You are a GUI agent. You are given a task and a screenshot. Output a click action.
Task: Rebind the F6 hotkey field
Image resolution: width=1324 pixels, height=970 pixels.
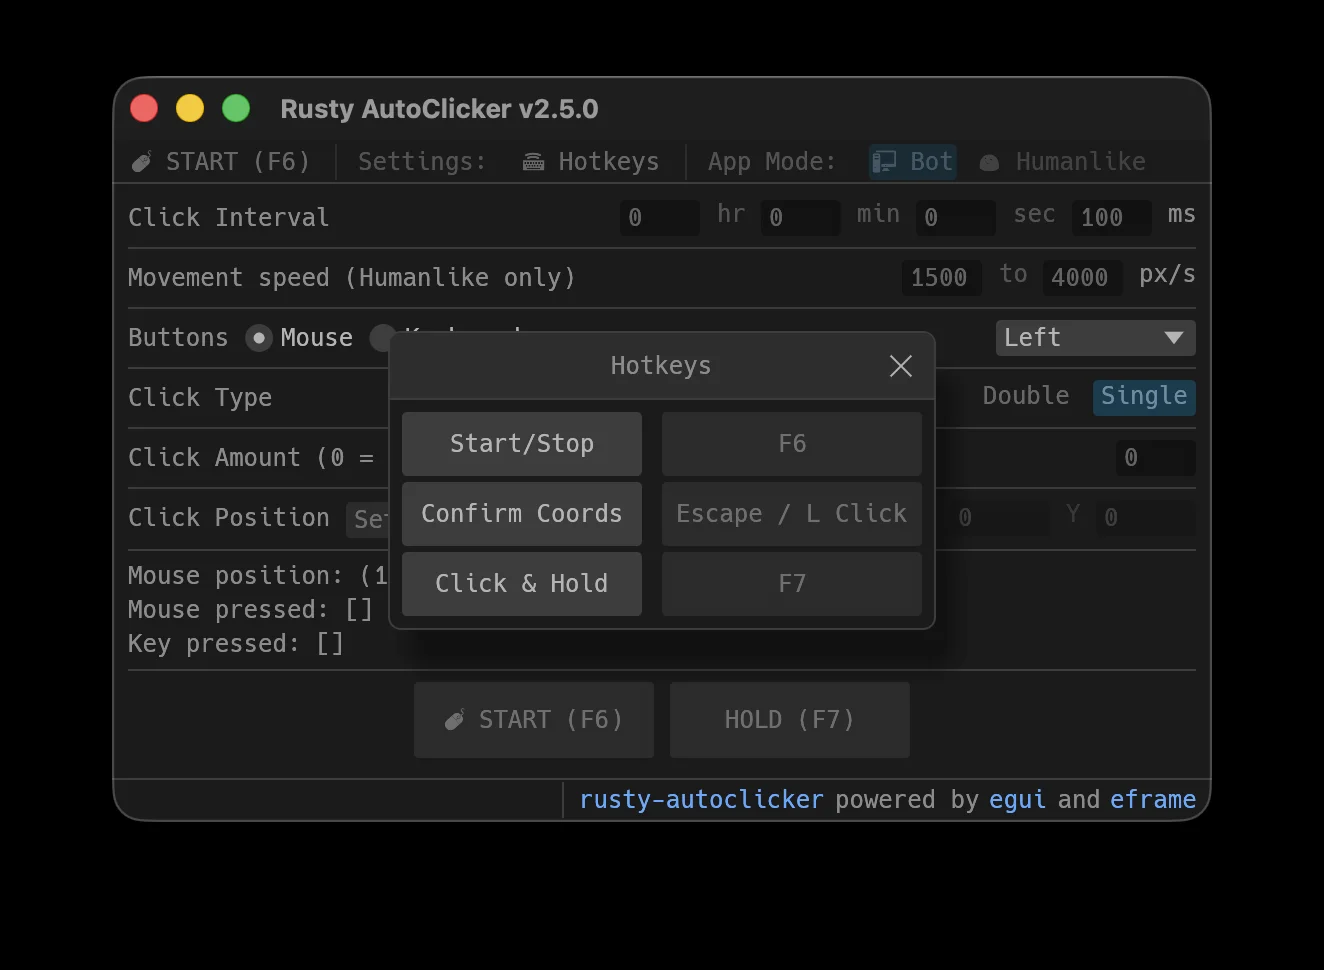click(x=792, y=444)
